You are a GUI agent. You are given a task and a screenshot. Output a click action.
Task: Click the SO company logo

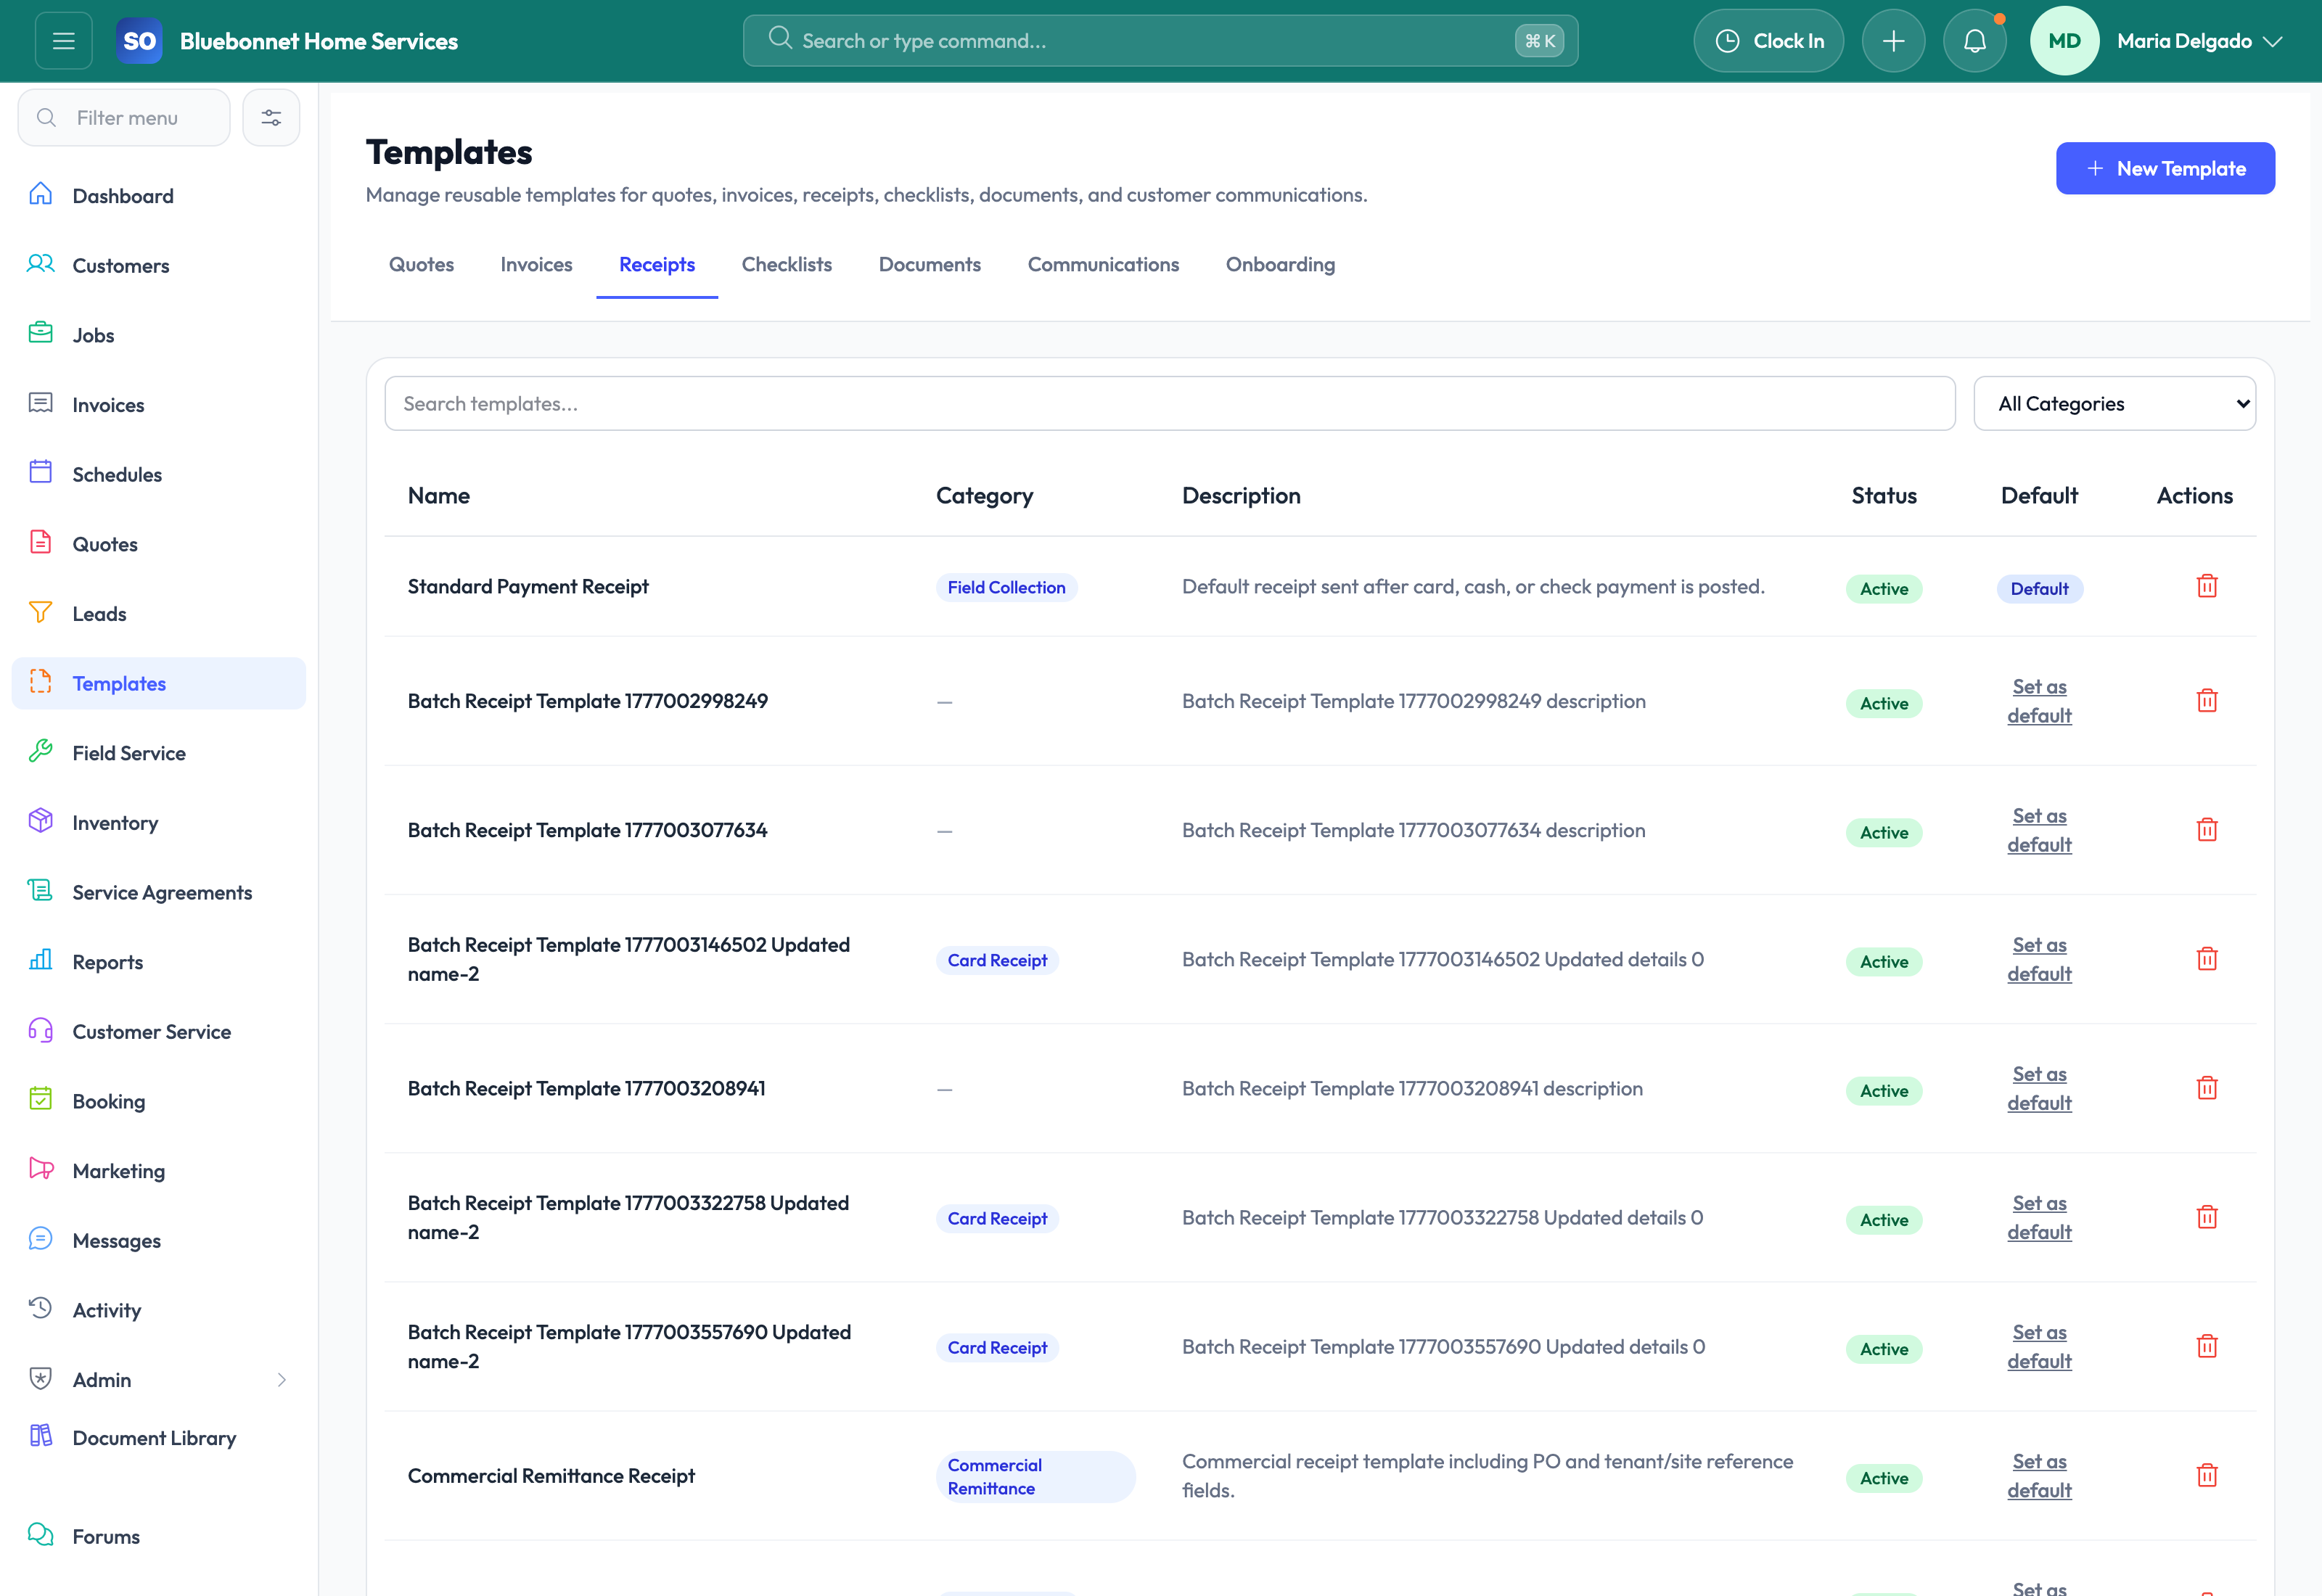pyautogui.click(x=139, y=41)
